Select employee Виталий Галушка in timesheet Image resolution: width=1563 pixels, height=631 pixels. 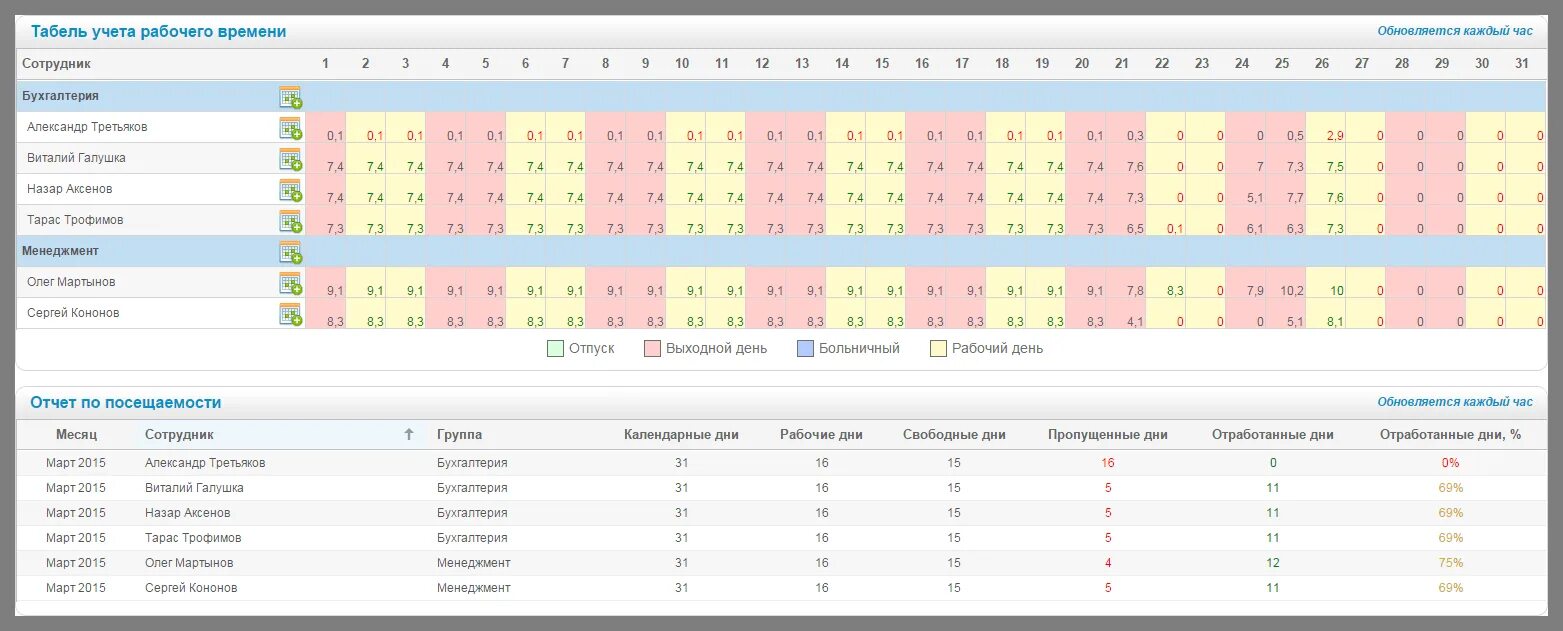coord(76,158)
